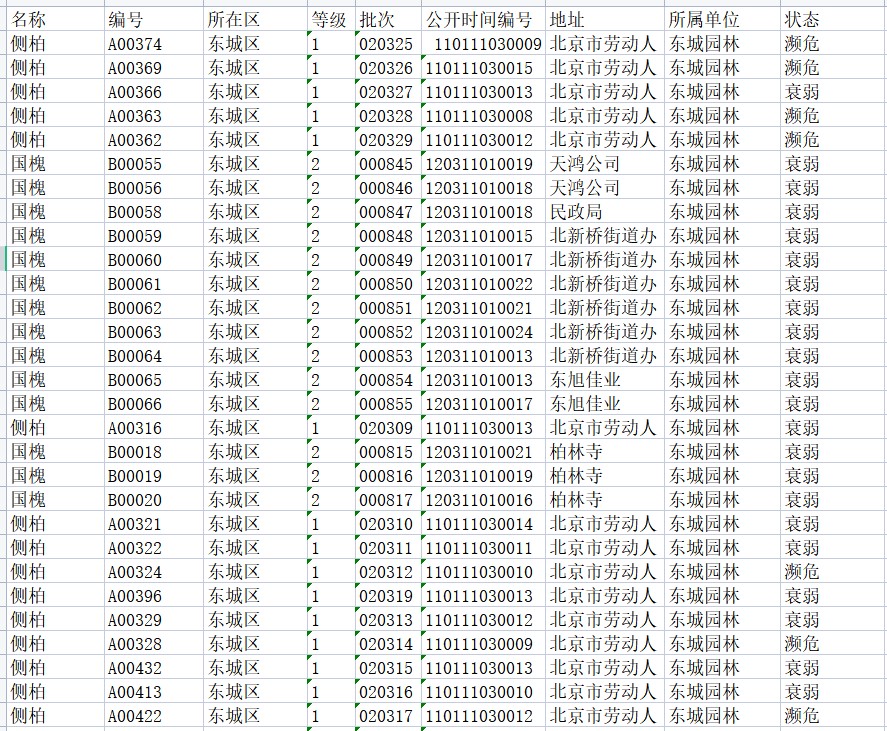Select the 状态 header cell
Viewport: 887px width, 731px height.
click(802, 20)
